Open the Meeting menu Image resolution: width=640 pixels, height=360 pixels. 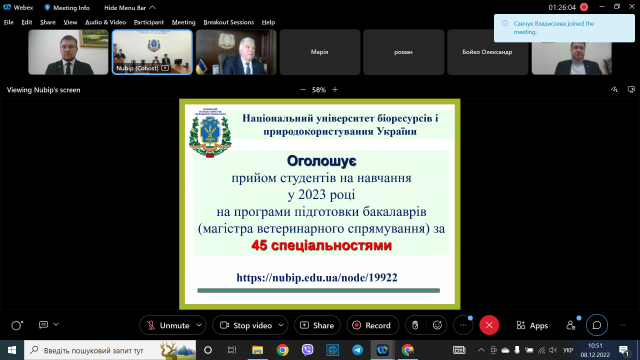coord(183,22)
